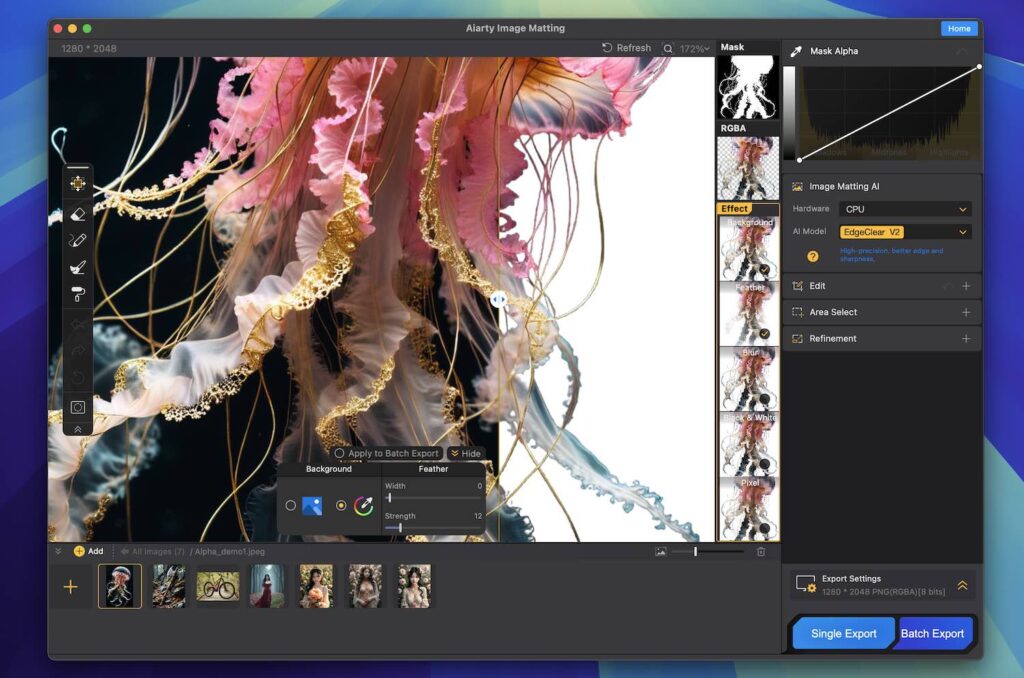
Task: Select the paint brush with palette tool
Action: (x=78, y=267)
